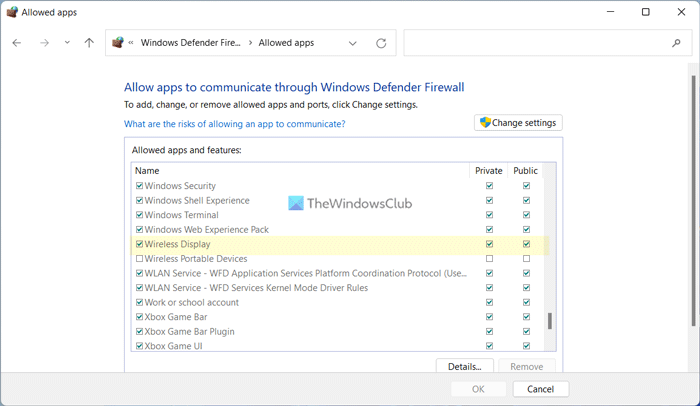Click the Allowed apps title bar icon
Screen dimensions: 700x406
[10, 12]
